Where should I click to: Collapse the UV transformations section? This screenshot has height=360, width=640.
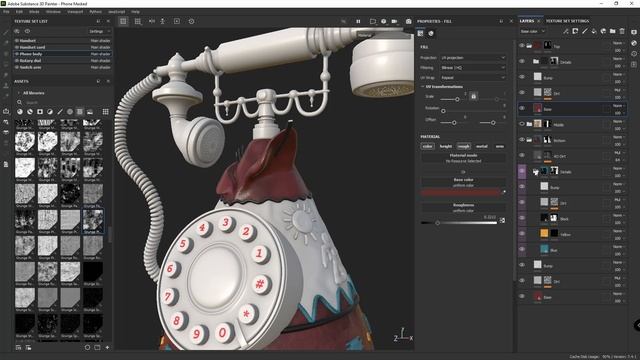click(x=423, y=87)
